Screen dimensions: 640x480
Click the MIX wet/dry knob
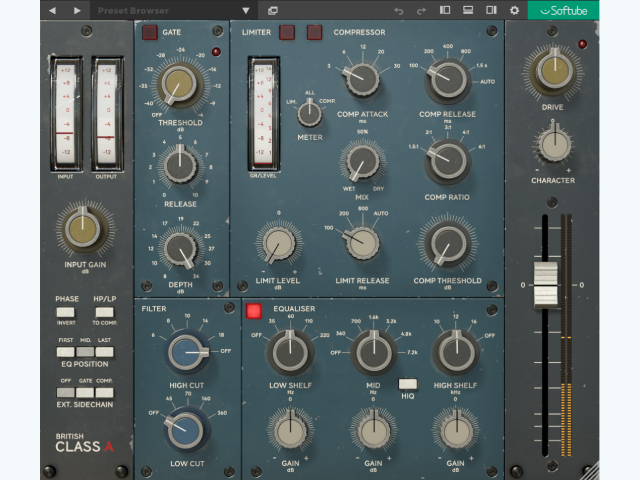[x=362, y=161]
